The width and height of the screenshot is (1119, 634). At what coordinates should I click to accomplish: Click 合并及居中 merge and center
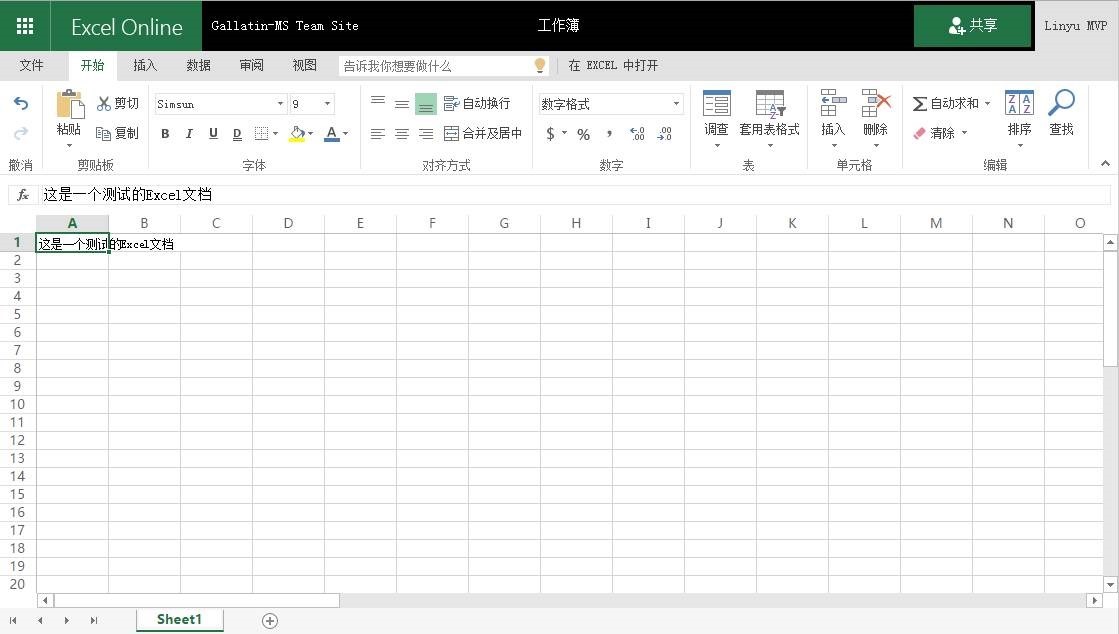[483, 134]
